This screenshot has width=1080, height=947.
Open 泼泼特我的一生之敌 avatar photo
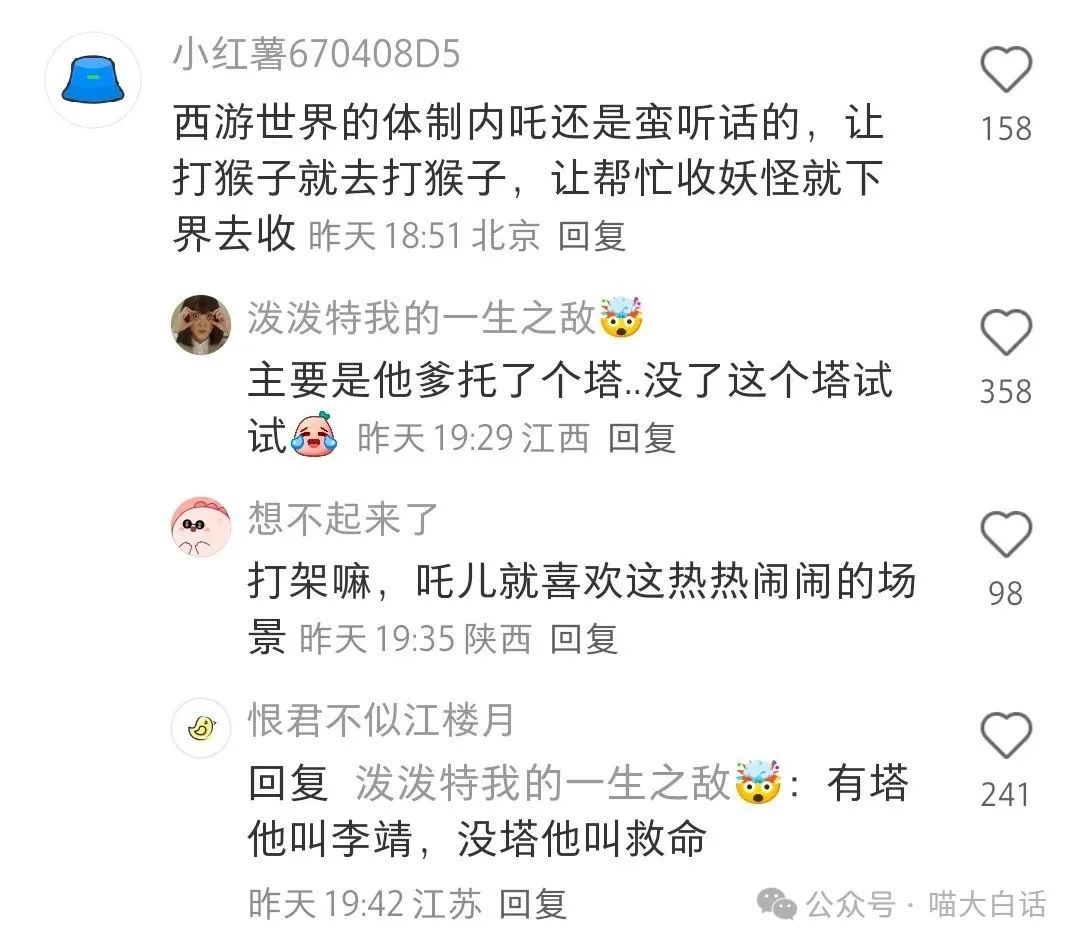(x=200, y=324)
